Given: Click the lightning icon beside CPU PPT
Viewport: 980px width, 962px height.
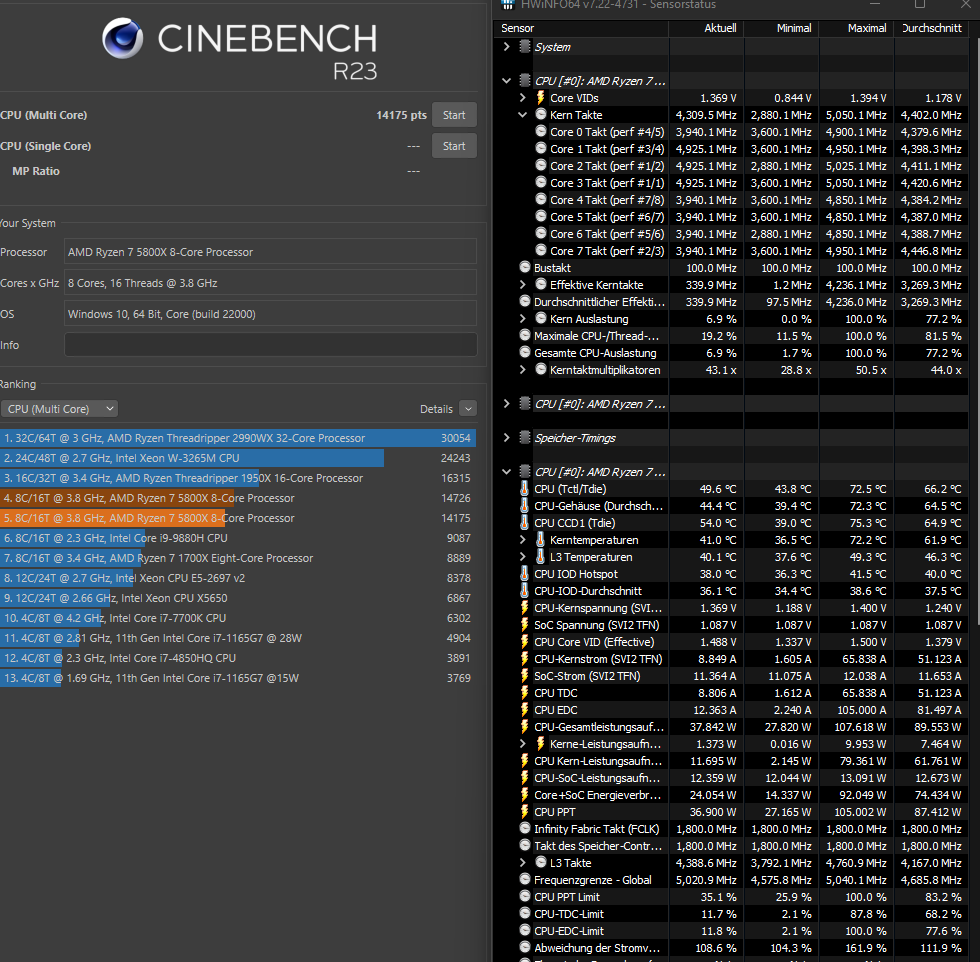Looking at the screenshot, I should [525, 811].
